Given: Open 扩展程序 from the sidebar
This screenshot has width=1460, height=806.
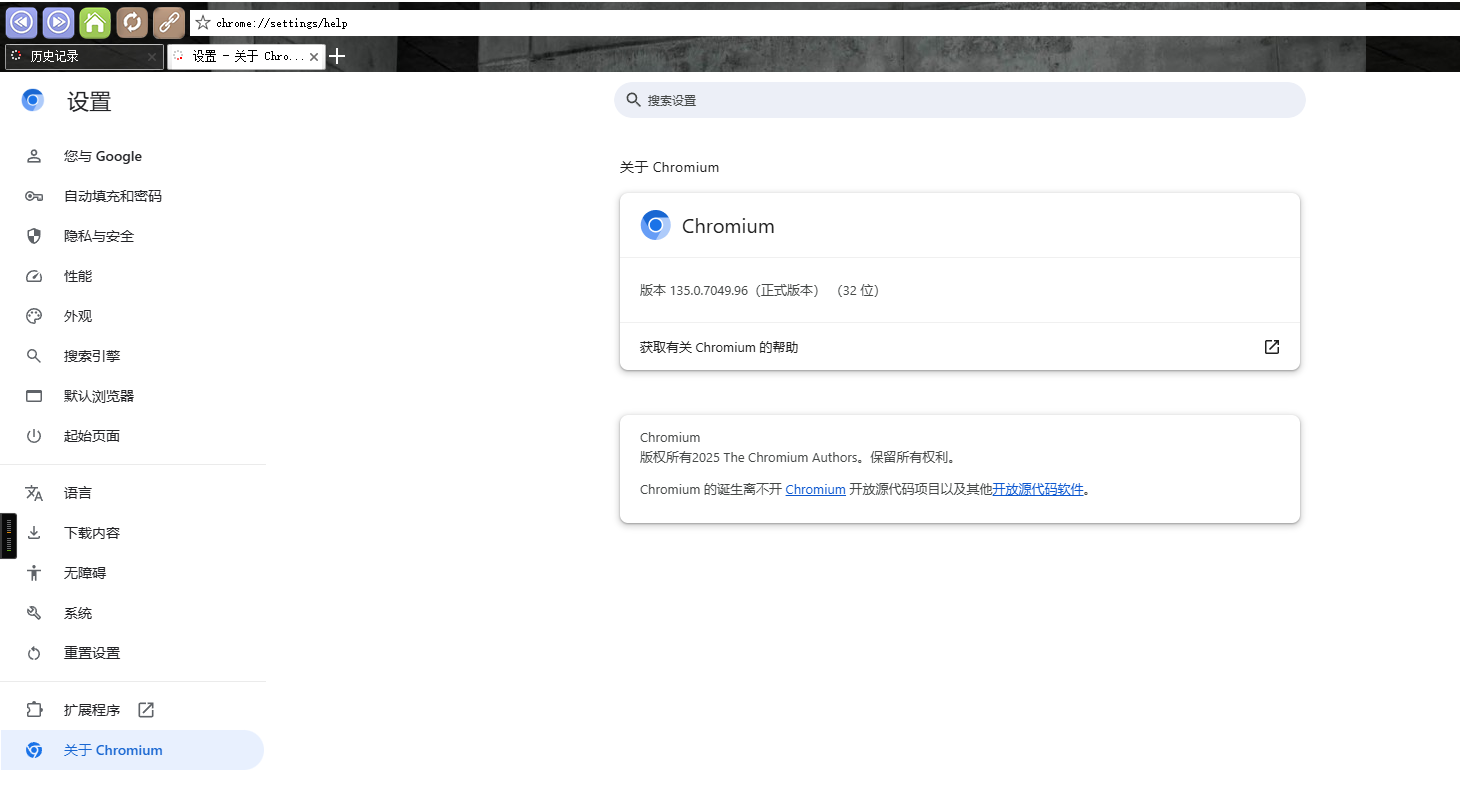Looking at the screenshot, I should pos(132,710).
